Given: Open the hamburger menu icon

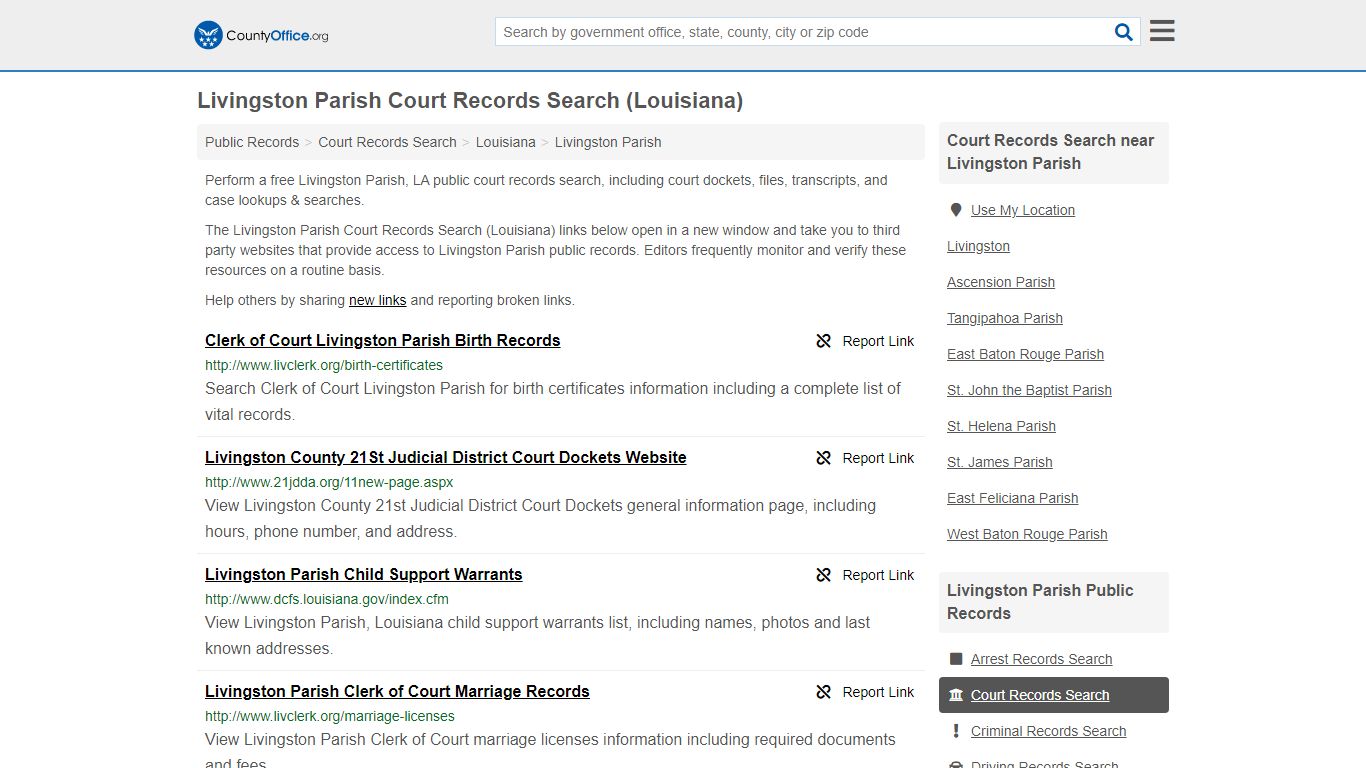Looking at the screenshot, I should [x=1162, y=31].
